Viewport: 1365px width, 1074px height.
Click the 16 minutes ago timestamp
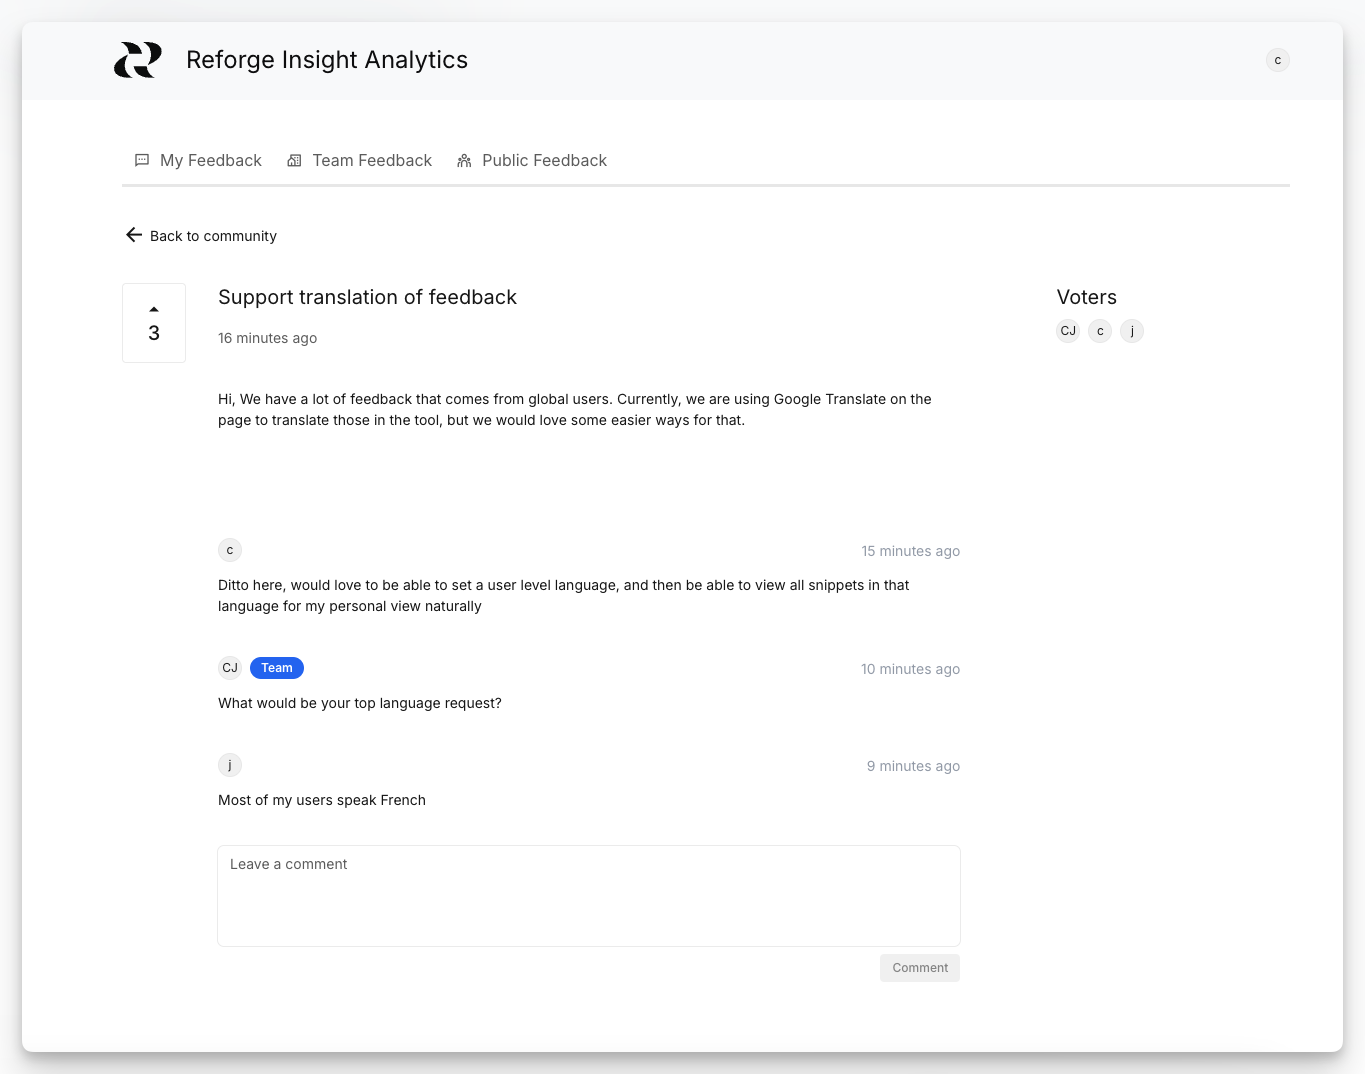point(267,338)
